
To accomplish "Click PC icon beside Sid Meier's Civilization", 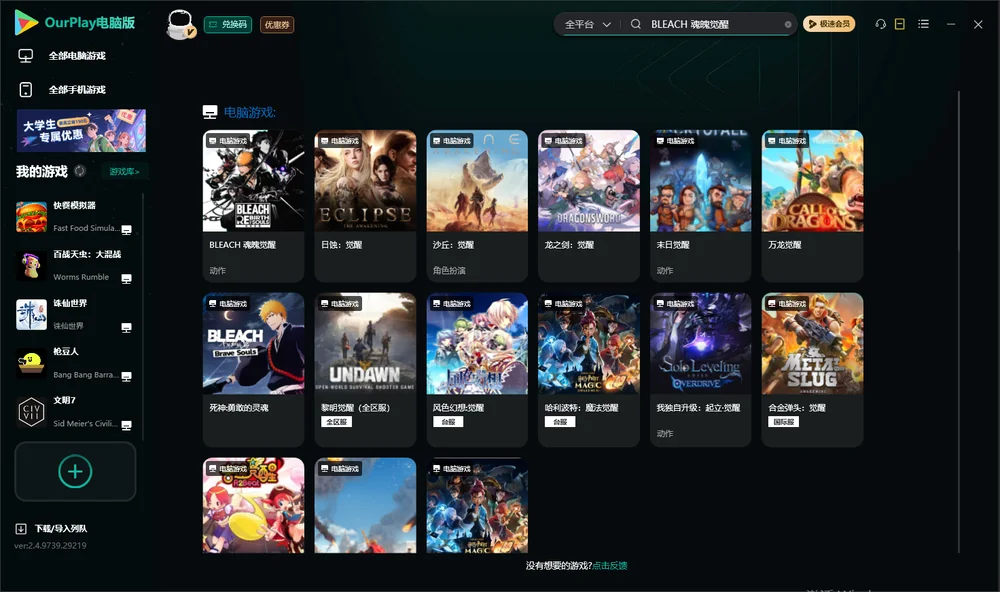I will [126, 426].
